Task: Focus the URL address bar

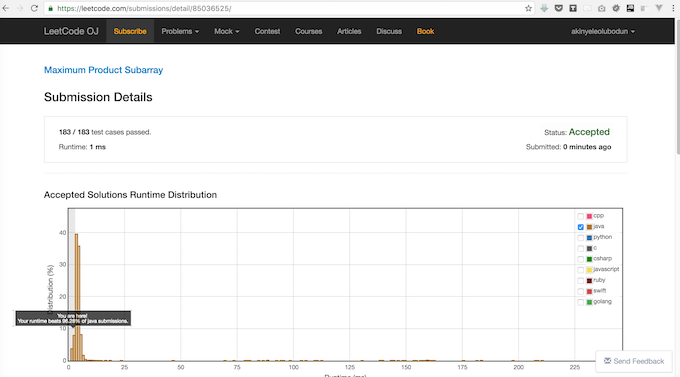Action: coord(288,8)
